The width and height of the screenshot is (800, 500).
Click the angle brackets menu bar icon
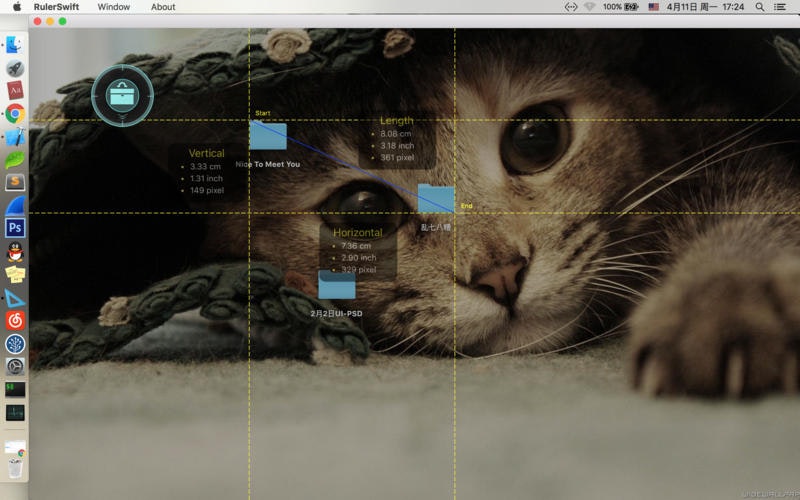coord(570,7)
